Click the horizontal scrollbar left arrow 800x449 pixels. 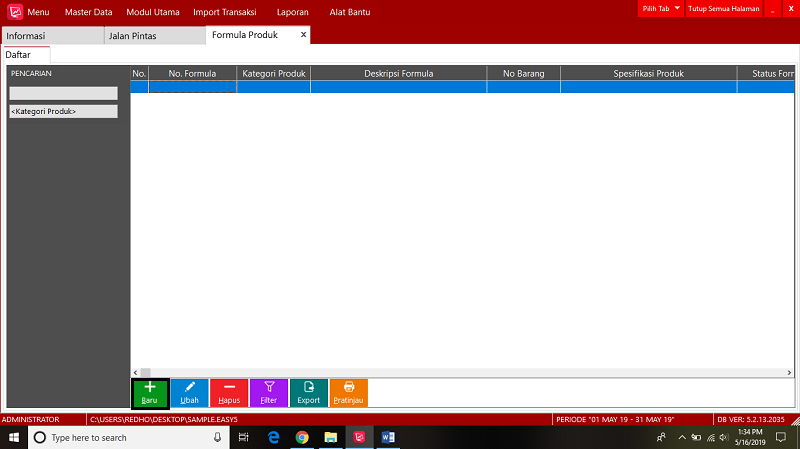136,372
